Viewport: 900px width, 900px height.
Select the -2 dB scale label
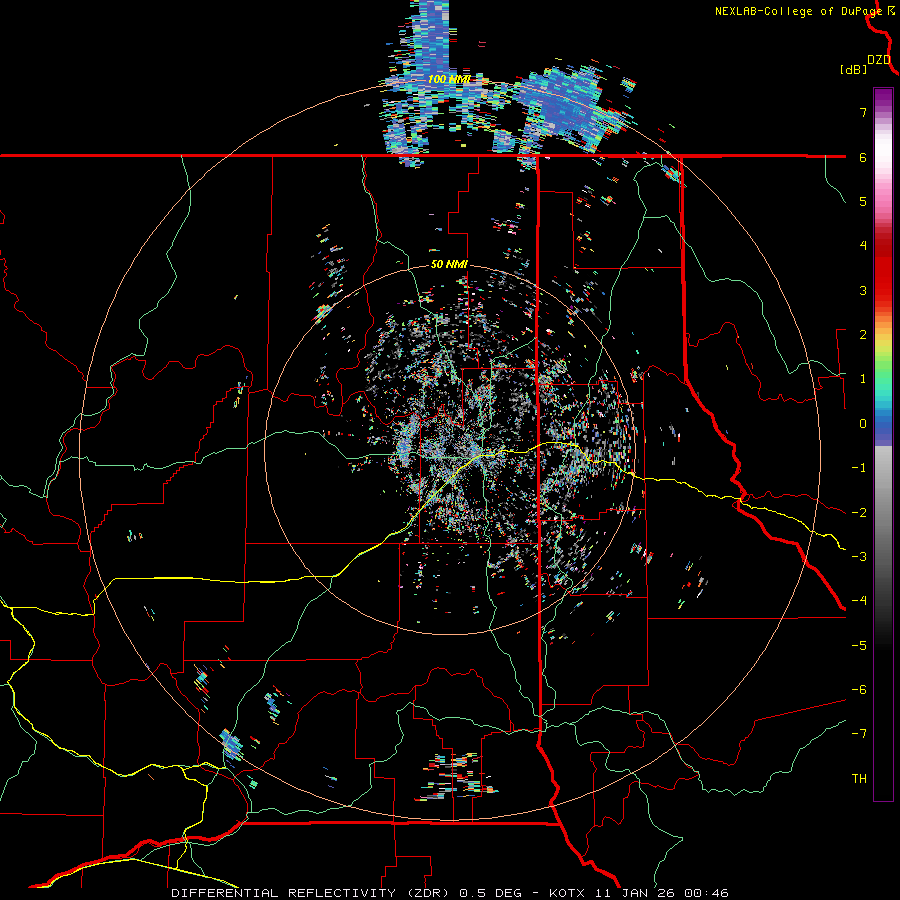coord(859,512)
